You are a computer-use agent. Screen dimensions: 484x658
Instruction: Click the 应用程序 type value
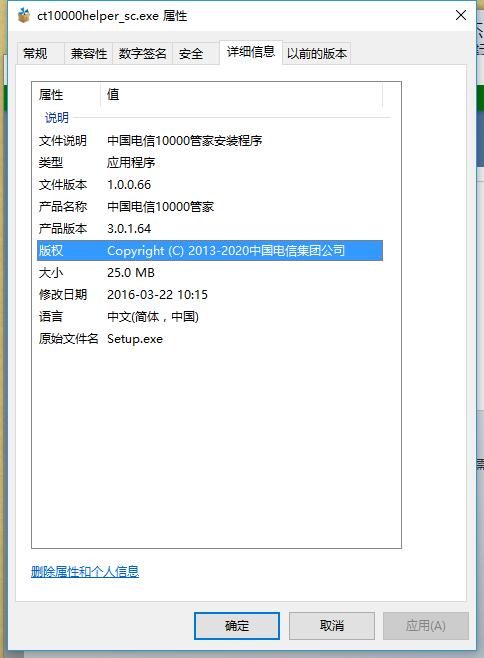(x=131, y=162)
